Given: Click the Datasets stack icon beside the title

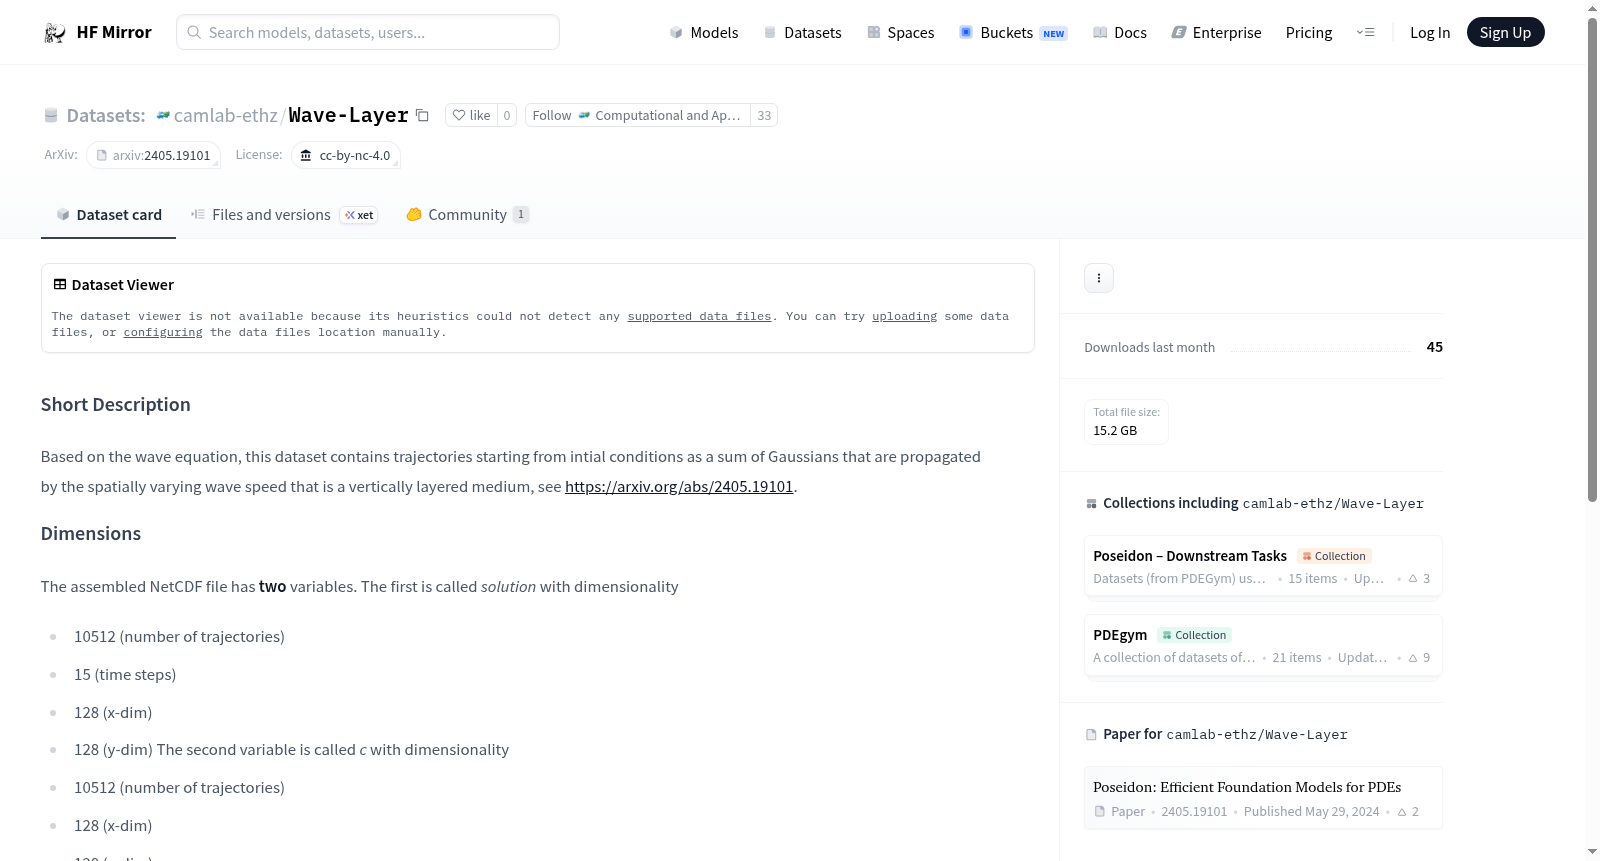Looking at the screenshot, I should click(51, 116).
